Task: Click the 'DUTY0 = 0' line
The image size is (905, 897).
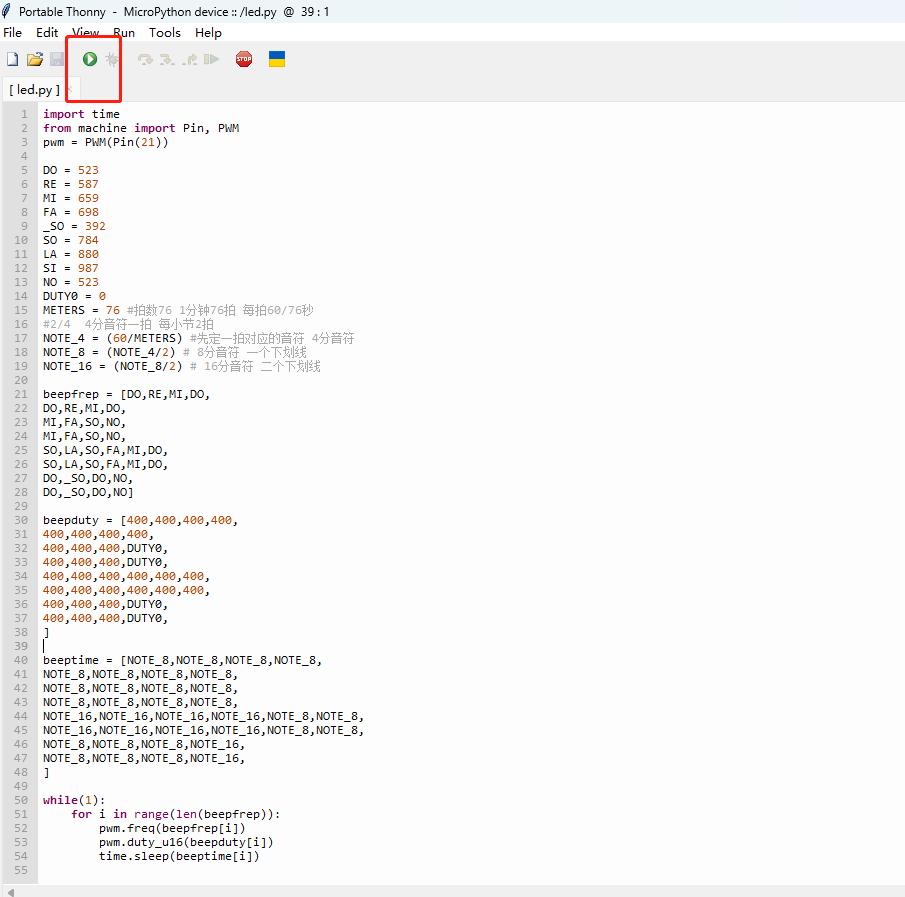Action: click(74, 296)
